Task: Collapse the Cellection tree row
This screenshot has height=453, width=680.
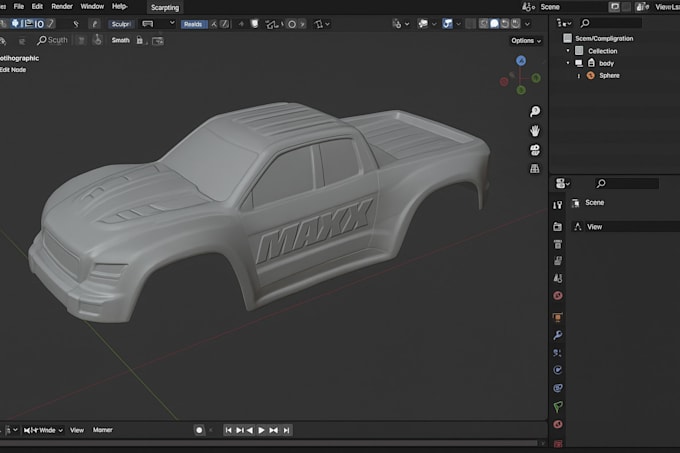Action: (x=568, y=51)
